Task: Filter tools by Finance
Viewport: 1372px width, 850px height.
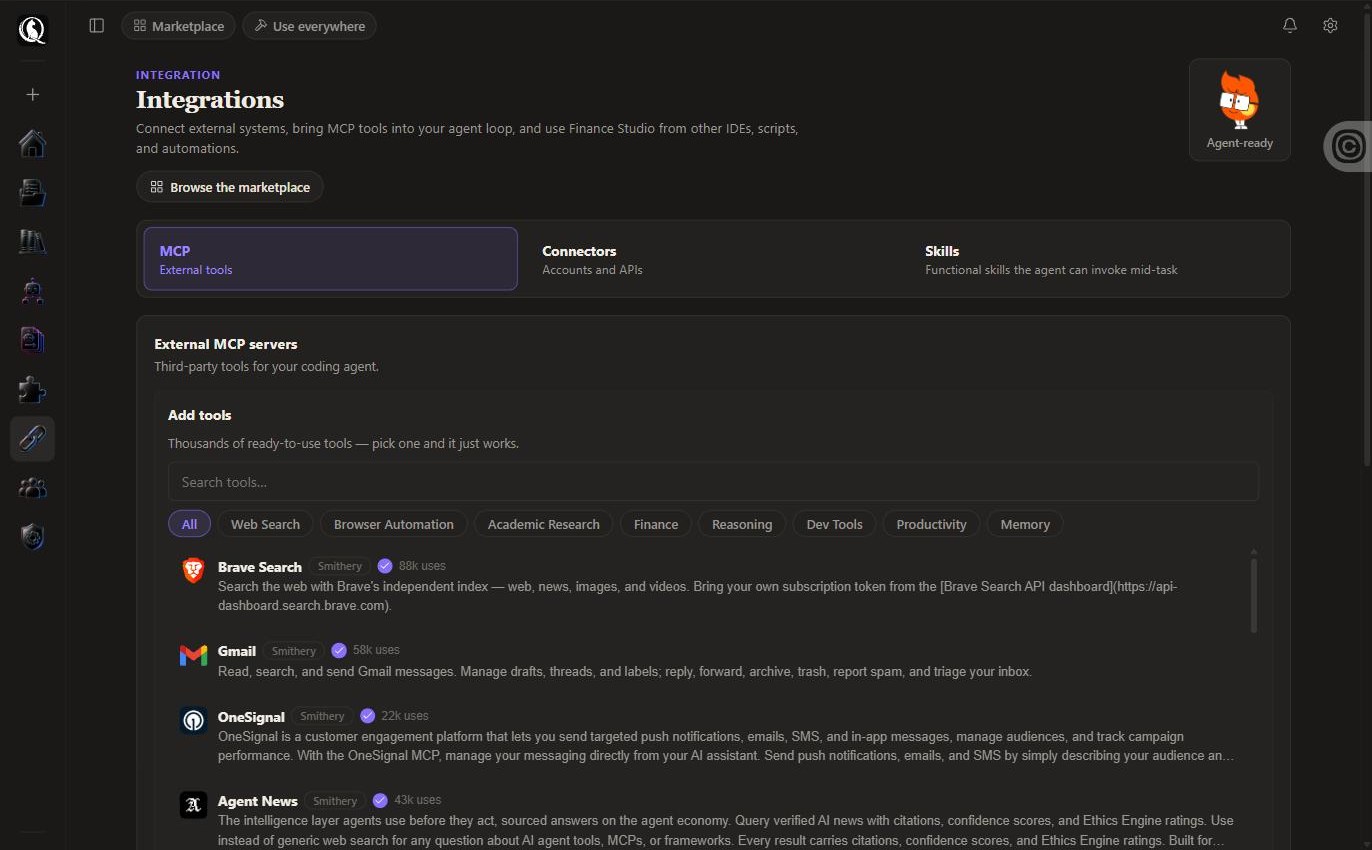Action: tap(656, 524)
